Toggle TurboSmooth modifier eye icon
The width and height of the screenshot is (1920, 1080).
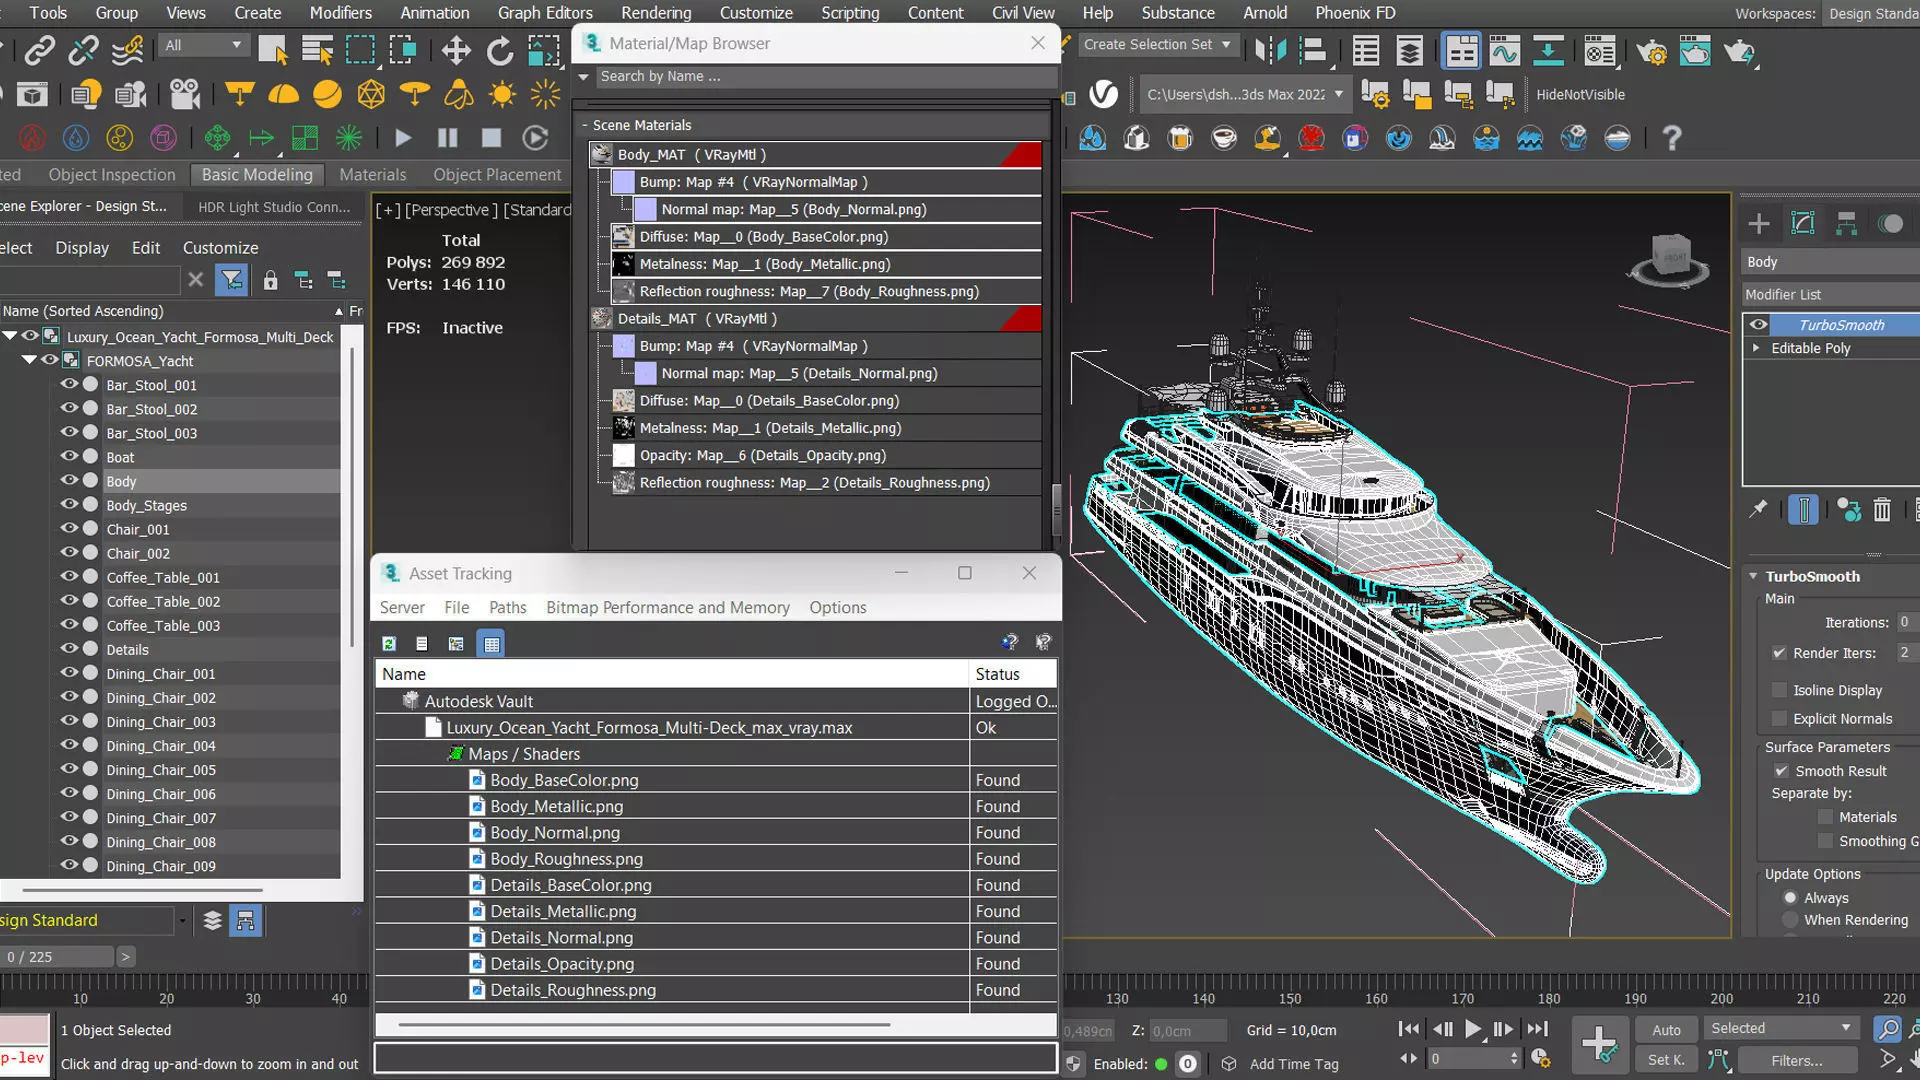click(x=1758, y=324)
